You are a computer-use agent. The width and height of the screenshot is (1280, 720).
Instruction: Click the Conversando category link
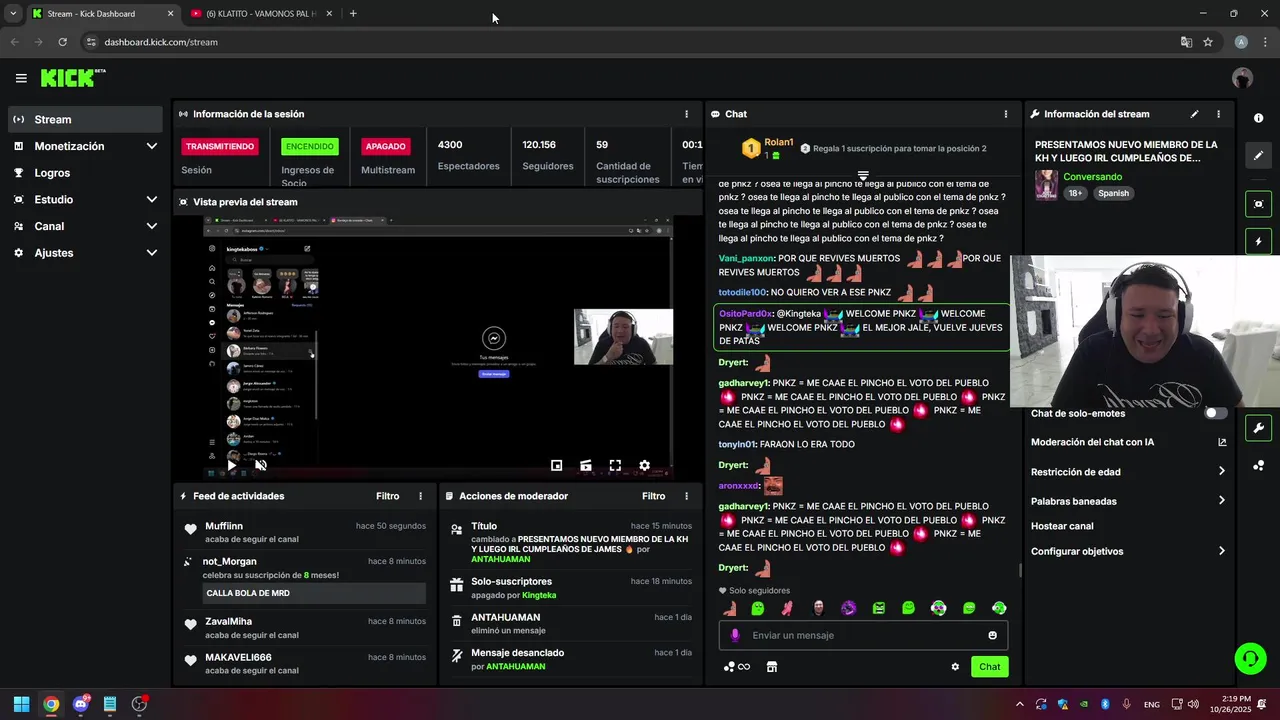[x=1092, y=177]
